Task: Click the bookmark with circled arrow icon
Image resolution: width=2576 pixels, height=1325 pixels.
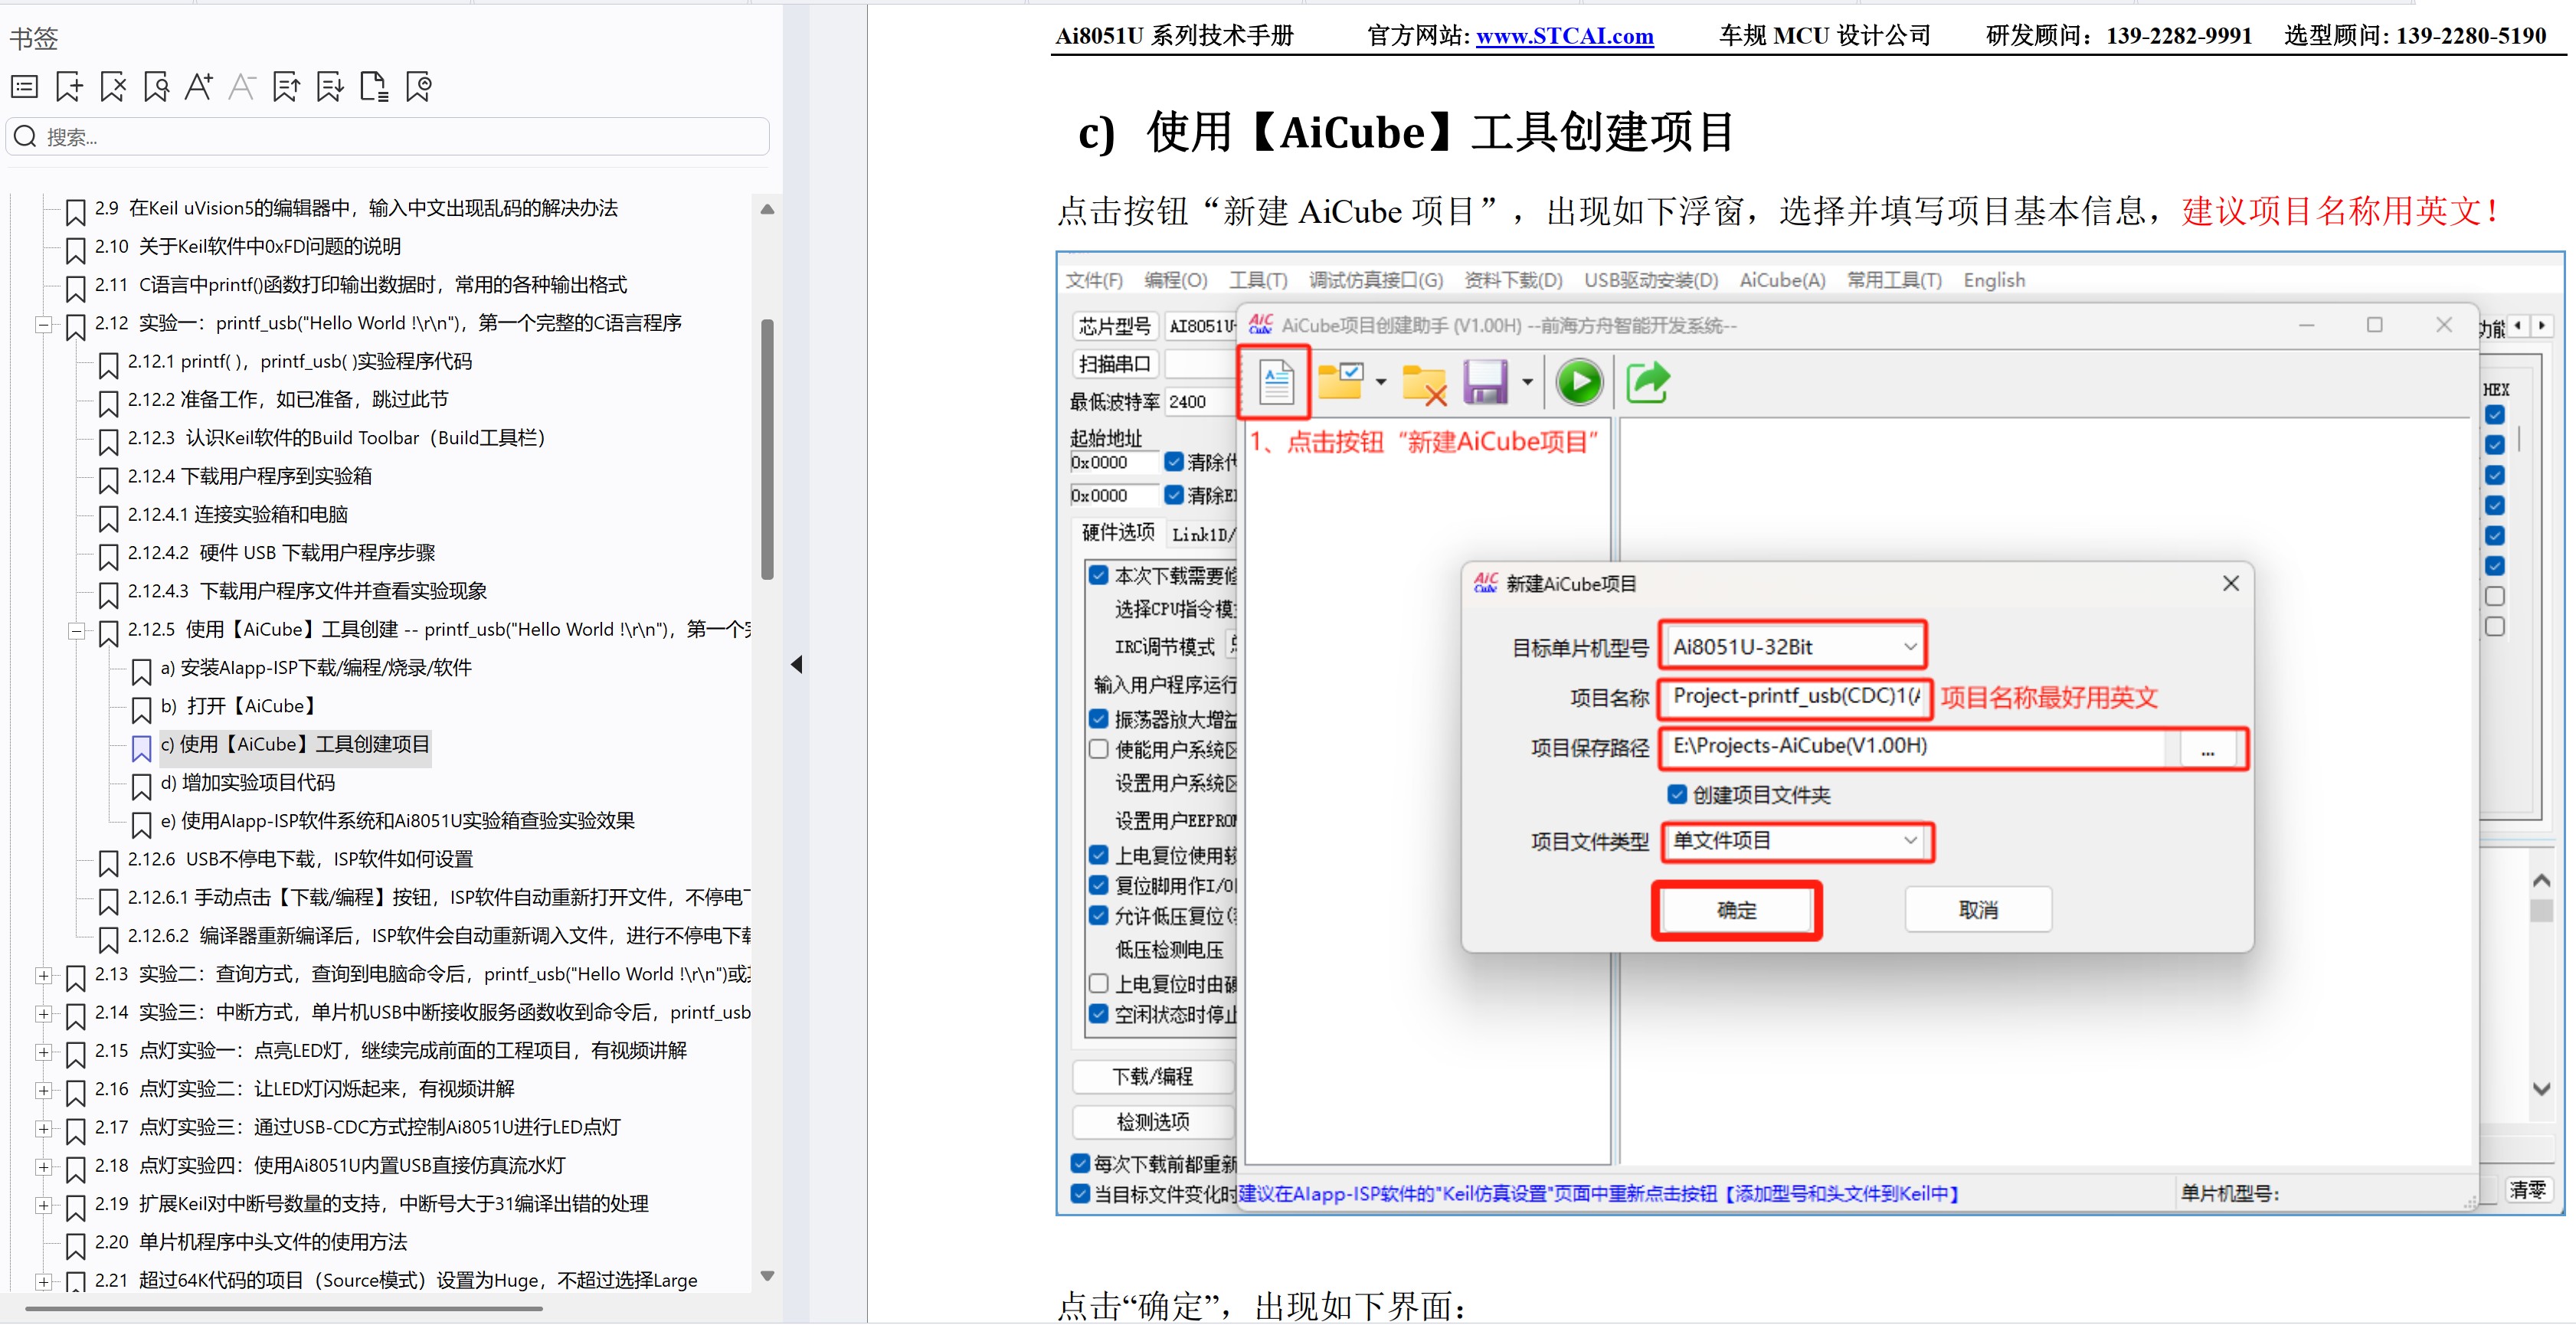Action: click(x=418, y=87)
